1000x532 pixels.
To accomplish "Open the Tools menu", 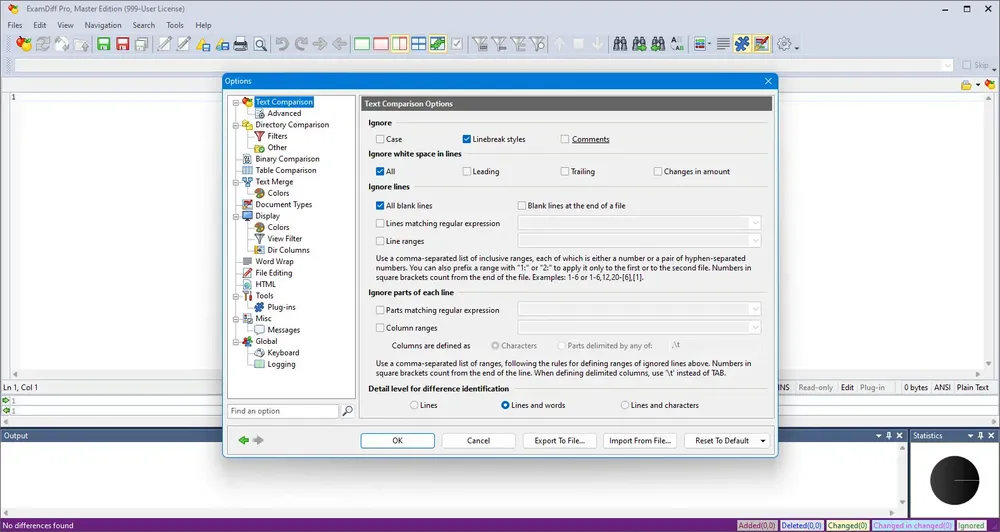I will point(175,25).
